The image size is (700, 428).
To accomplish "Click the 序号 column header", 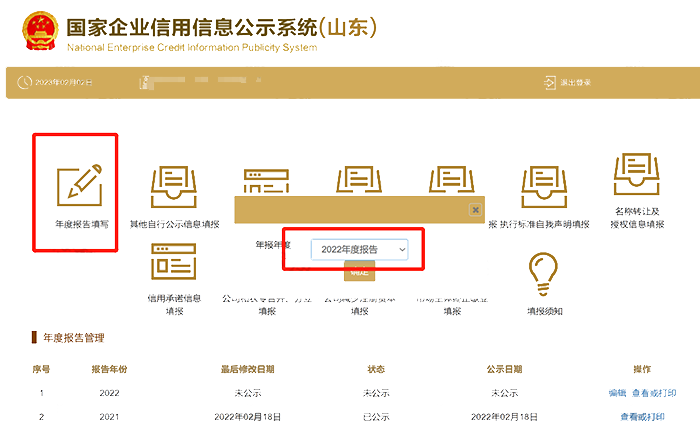I will (41, 369).
